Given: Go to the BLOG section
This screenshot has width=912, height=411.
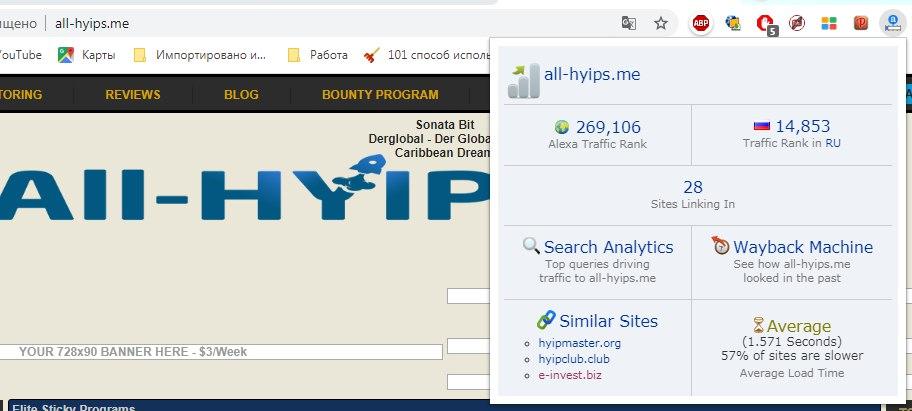Looking at the screenshot, I should pos(241,95).
